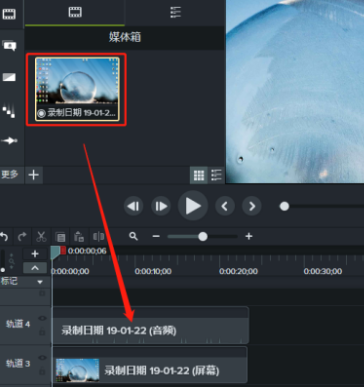Open the Animations arrow panel in the sidebar

coord(9,140)
